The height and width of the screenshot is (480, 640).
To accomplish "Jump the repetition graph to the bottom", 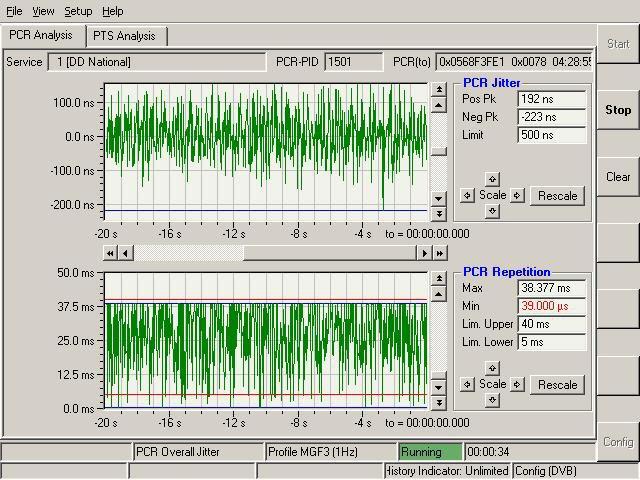I will coord(438,402).
